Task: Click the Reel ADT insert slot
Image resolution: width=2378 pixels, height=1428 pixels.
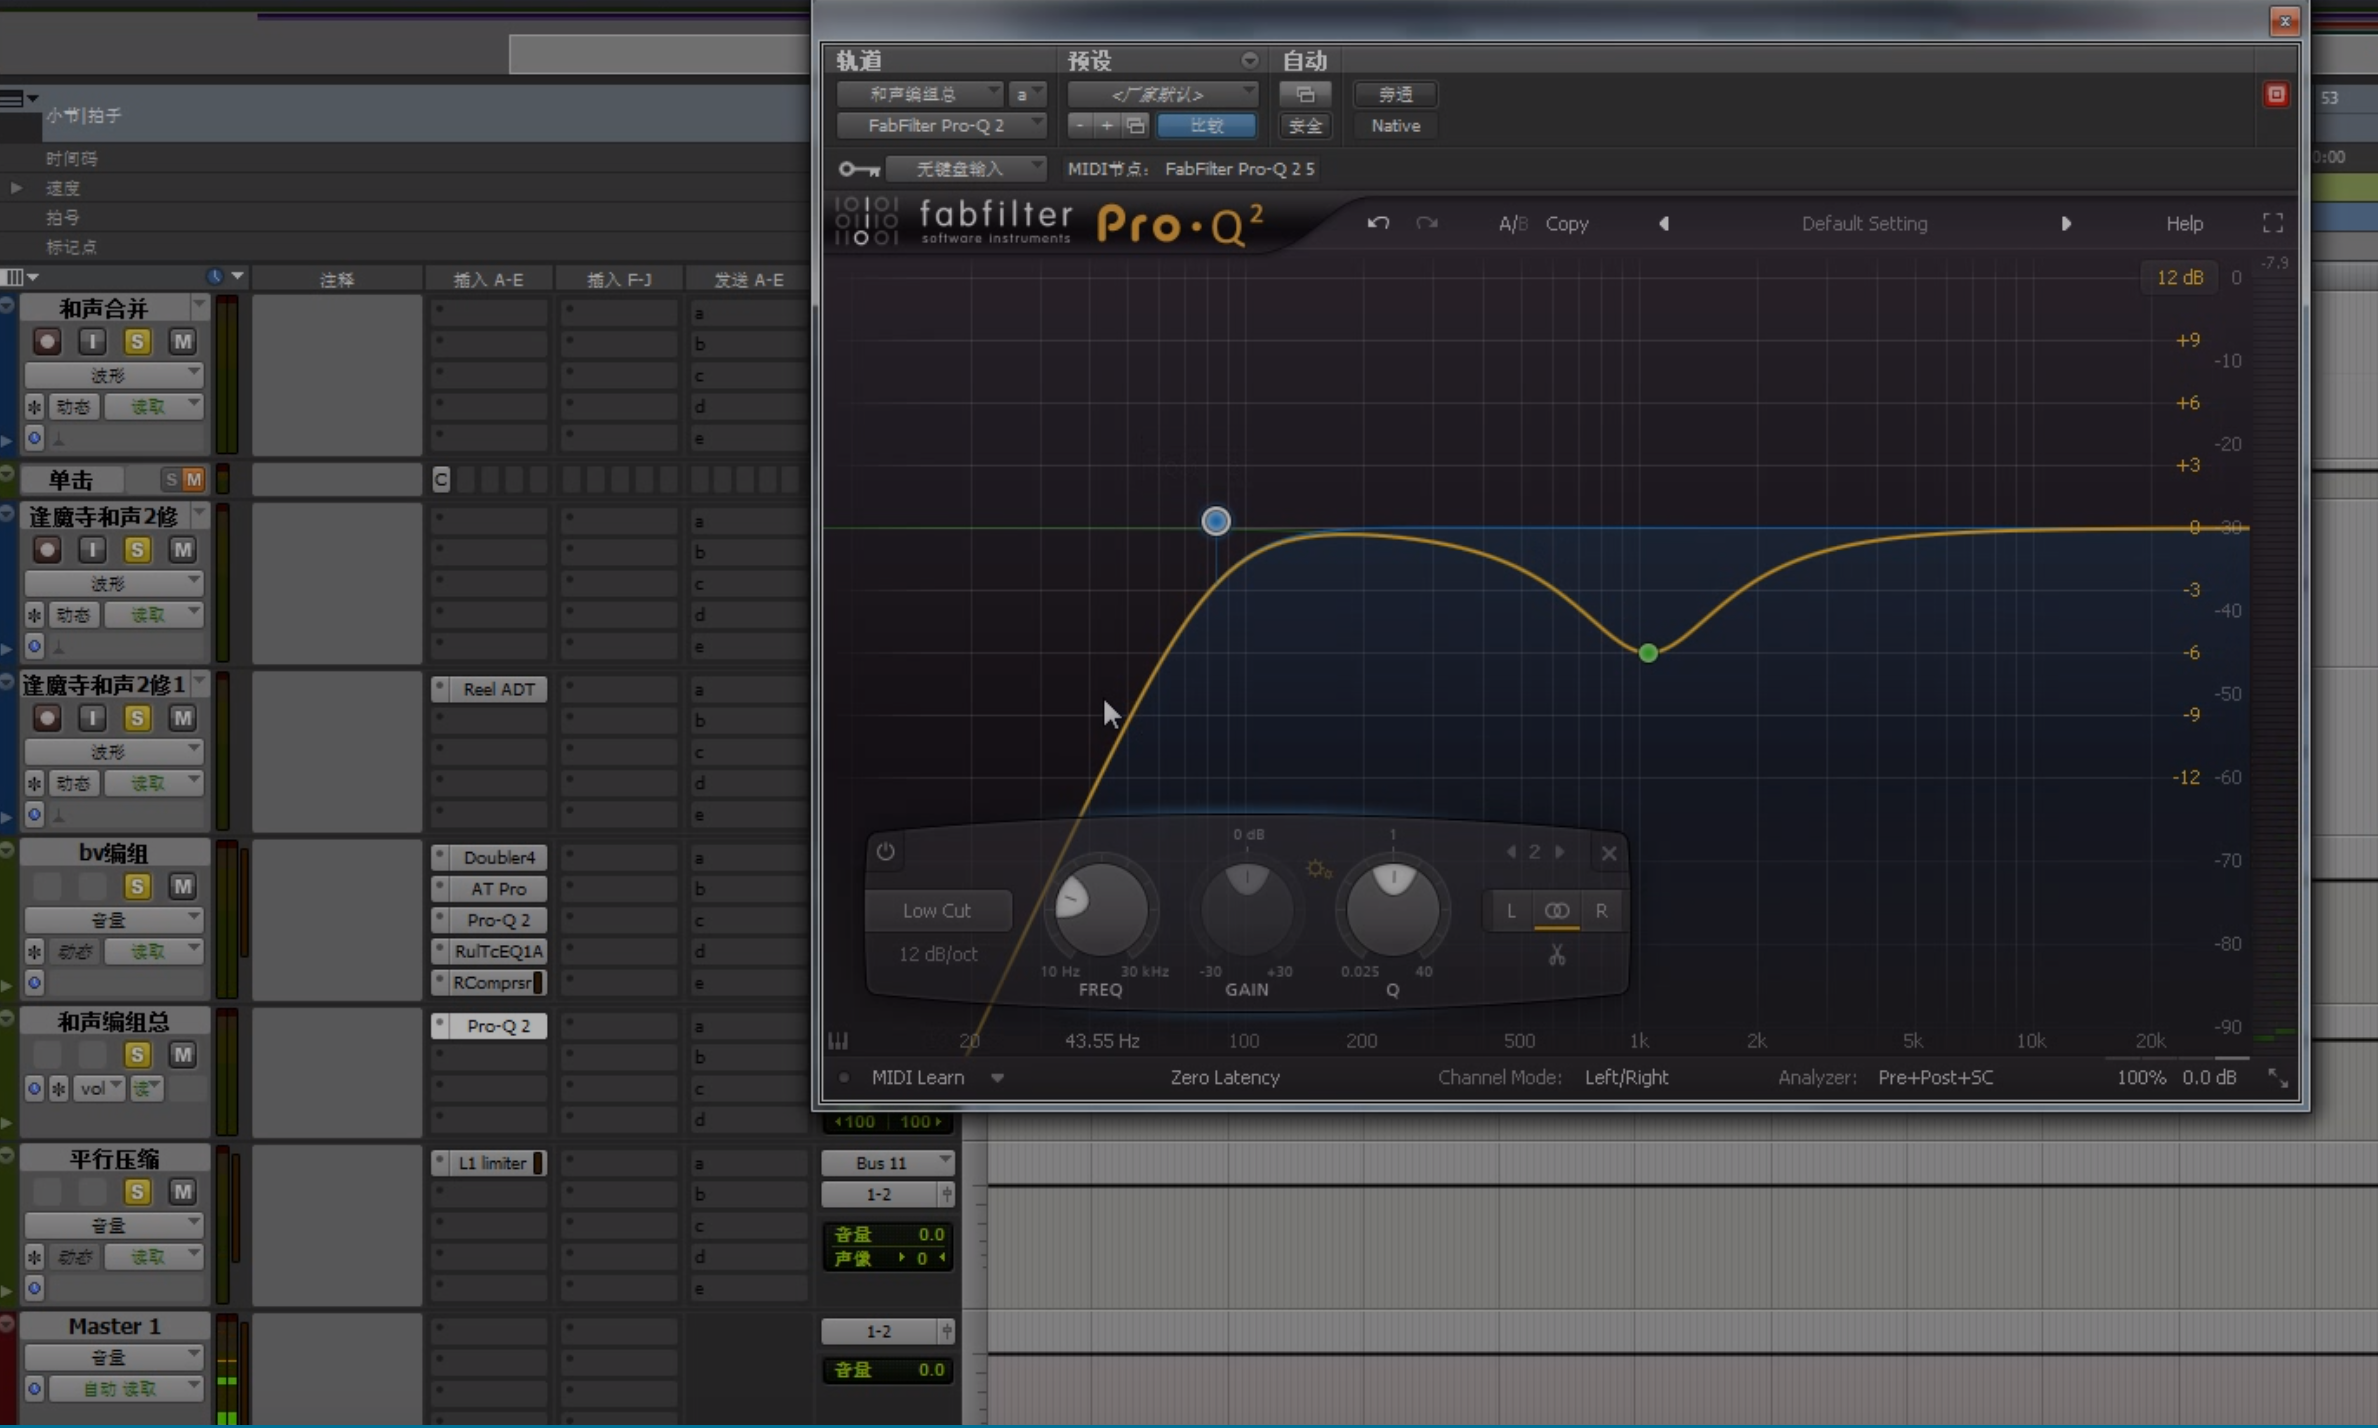Action: pos(497,689)
